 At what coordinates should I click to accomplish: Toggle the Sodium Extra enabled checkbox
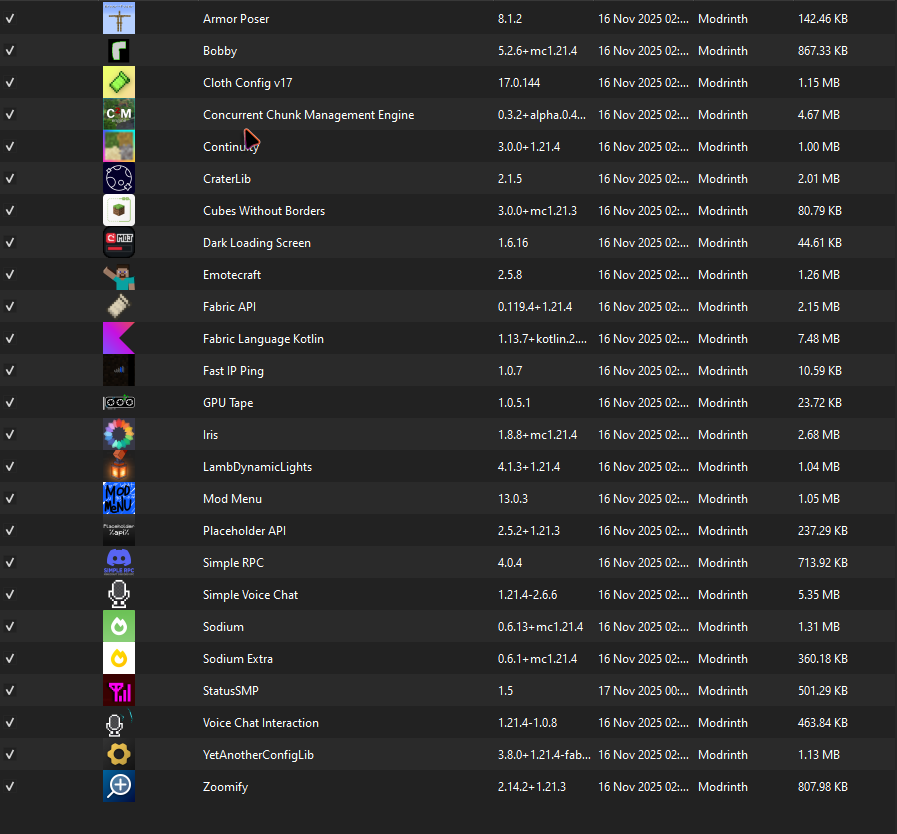click(x=10, y=658)
